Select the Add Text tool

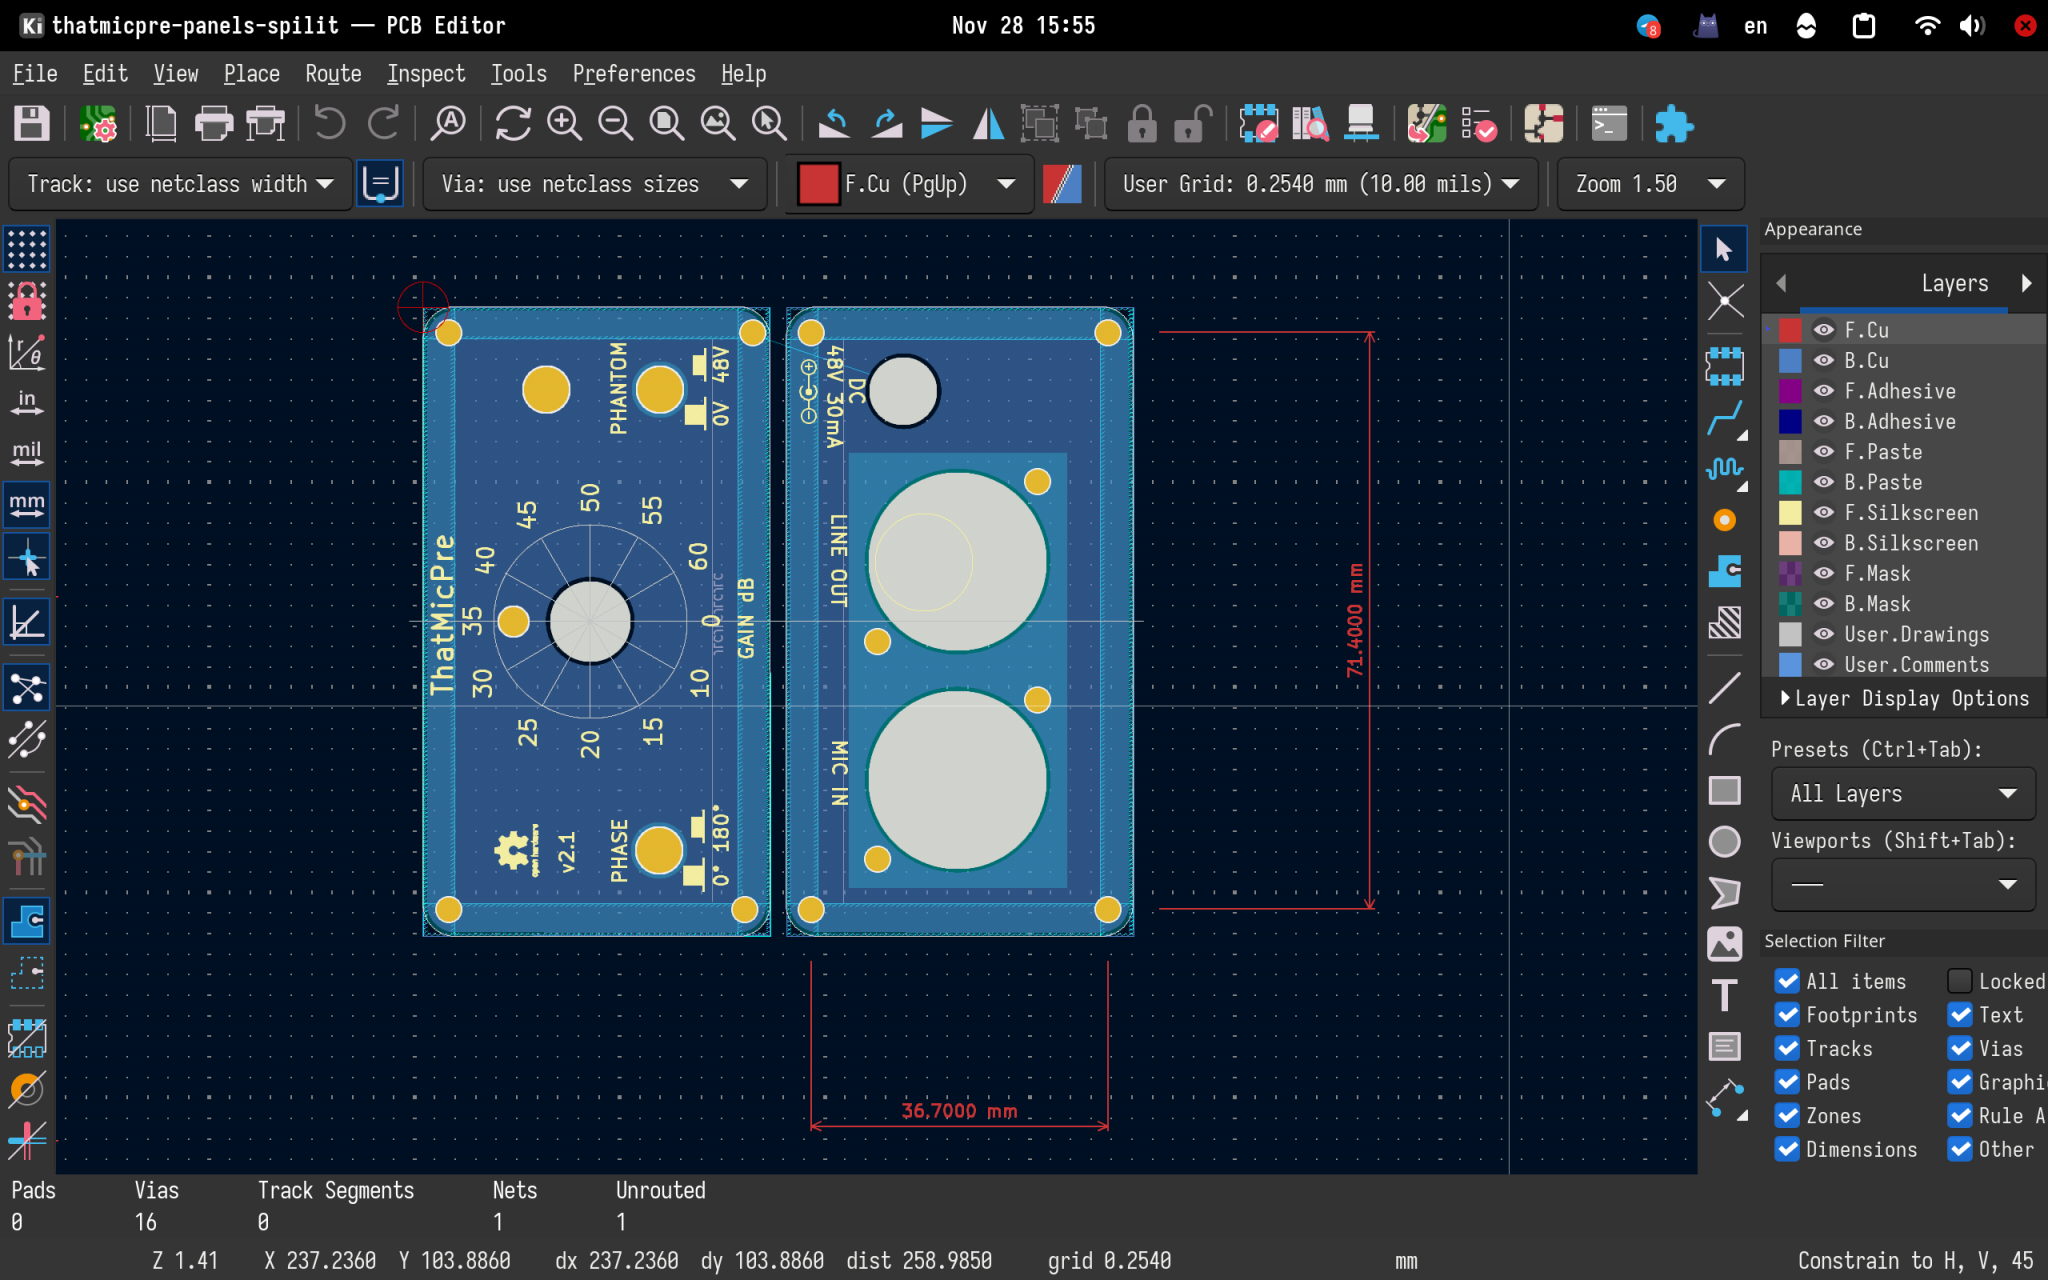coord(1724,995)
